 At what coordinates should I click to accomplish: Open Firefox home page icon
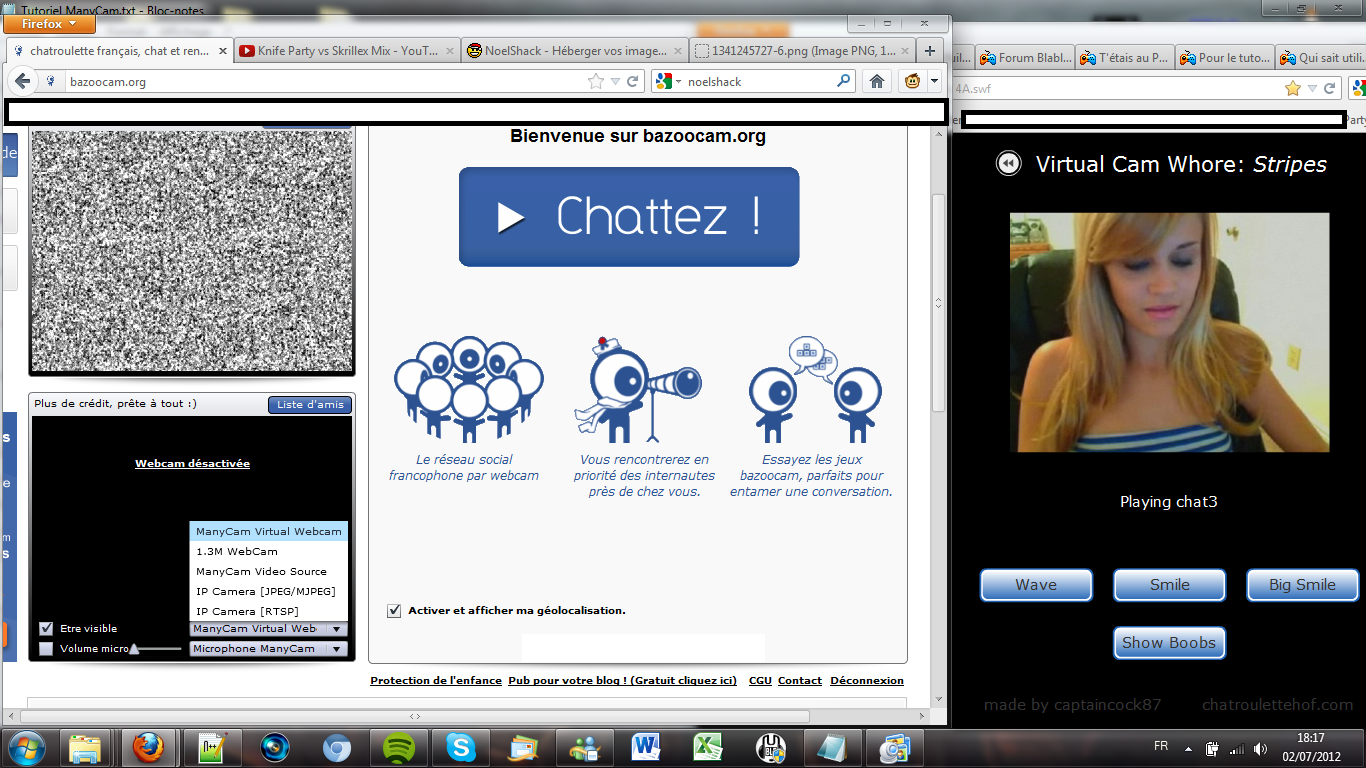(877, 81)
